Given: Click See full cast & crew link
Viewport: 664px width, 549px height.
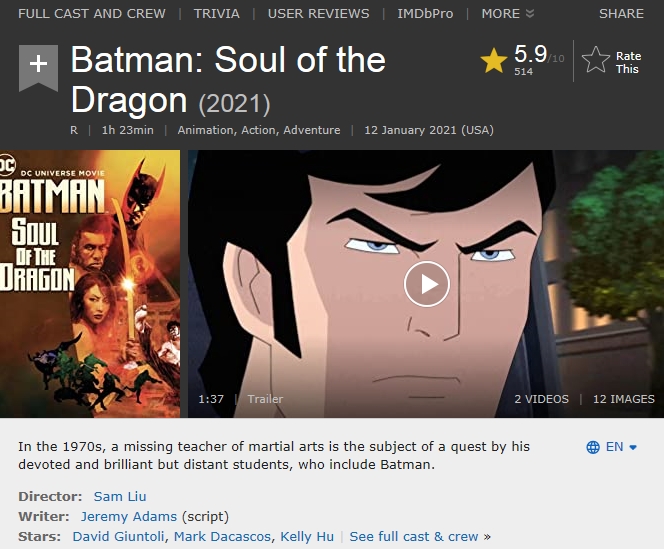Looking at the screenshot, I should click(415, 536).
